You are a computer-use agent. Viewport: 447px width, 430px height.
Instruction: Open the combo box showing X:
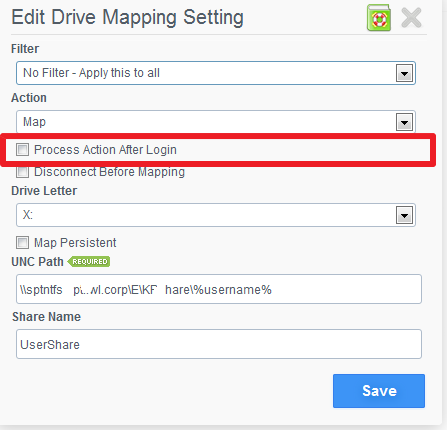point(216,215)
